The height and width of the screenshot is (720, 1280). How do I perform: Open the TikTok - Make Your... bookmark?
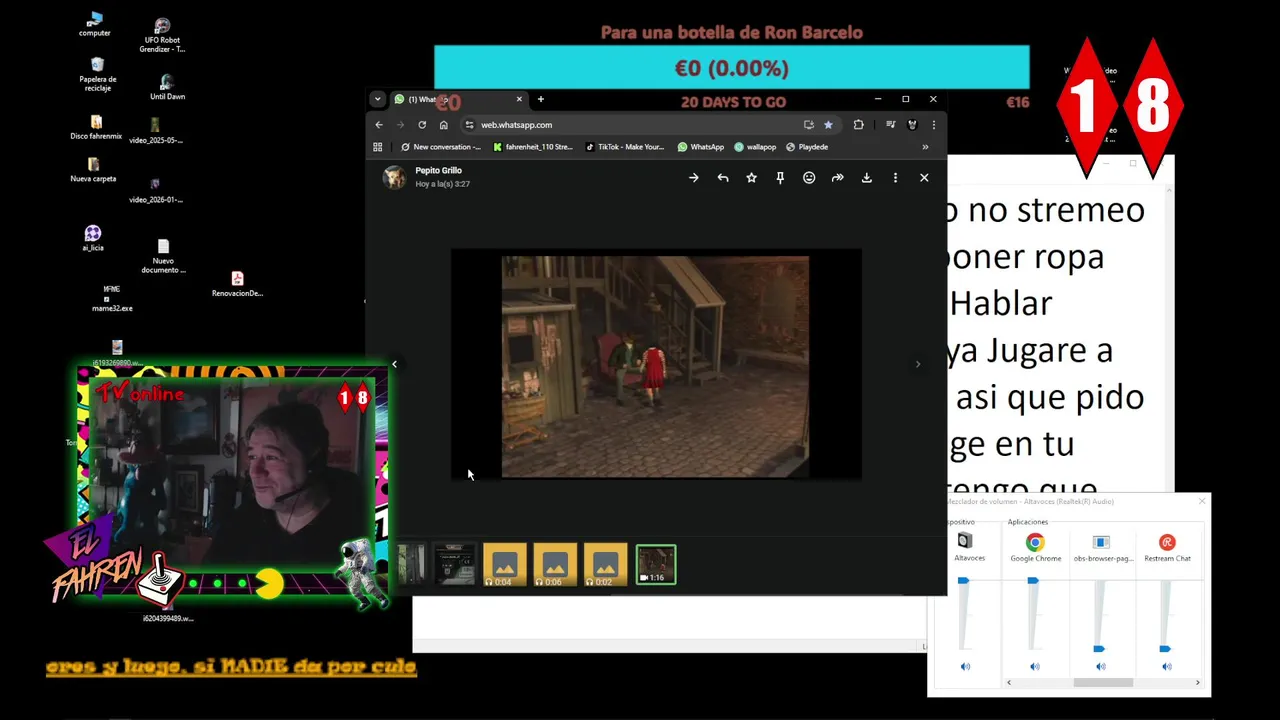[x=625, y=147]
